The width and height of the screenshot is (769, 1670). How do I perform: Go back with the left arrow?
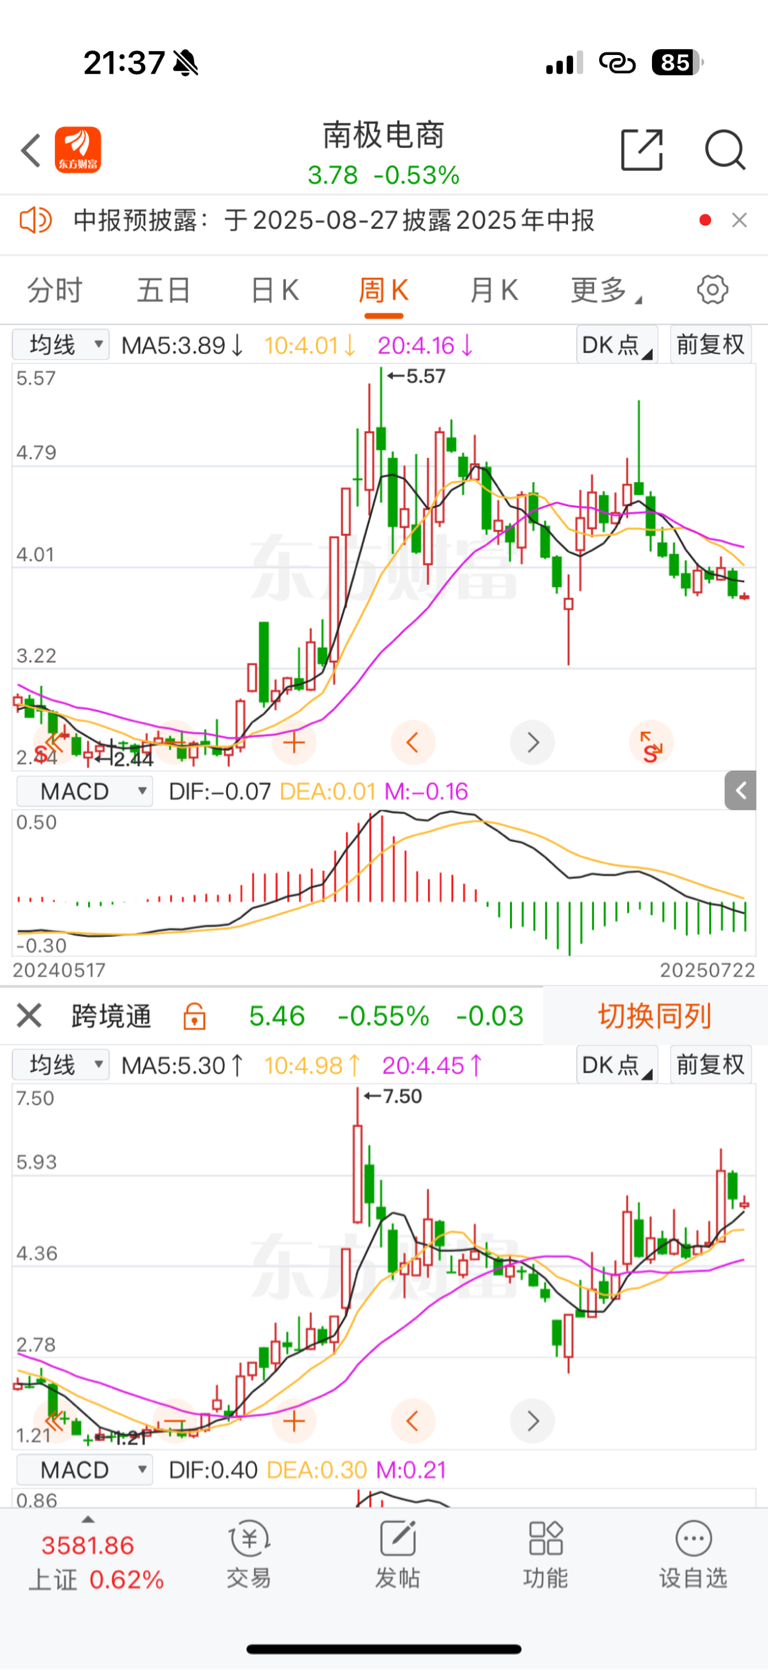pos(31,151)
